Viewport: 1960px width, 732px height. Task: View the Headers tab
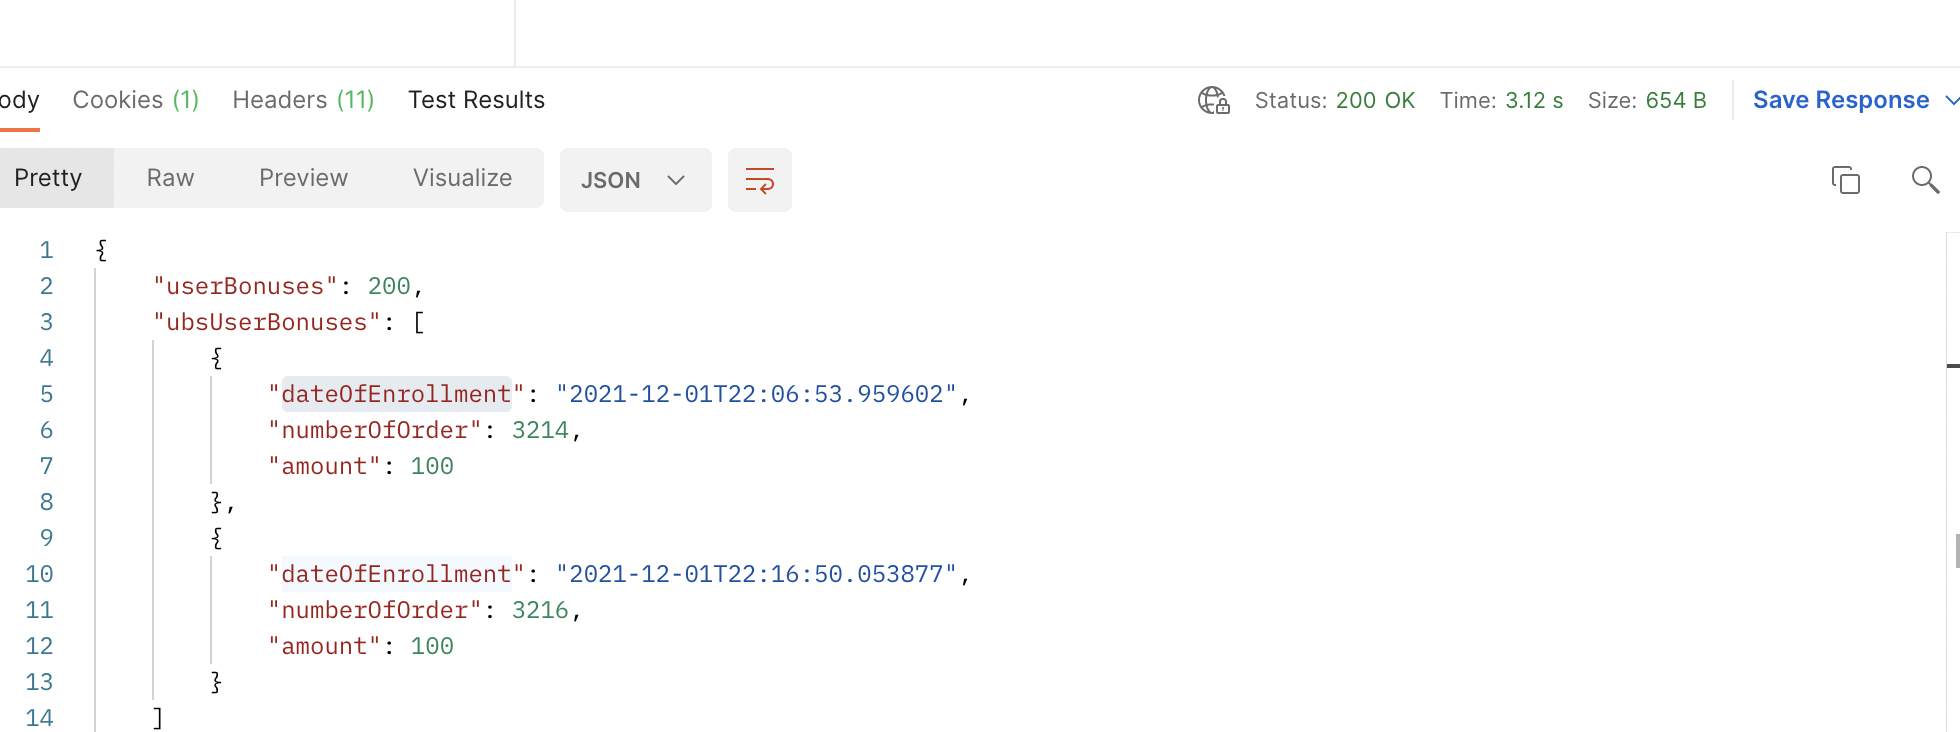(302, 99)
